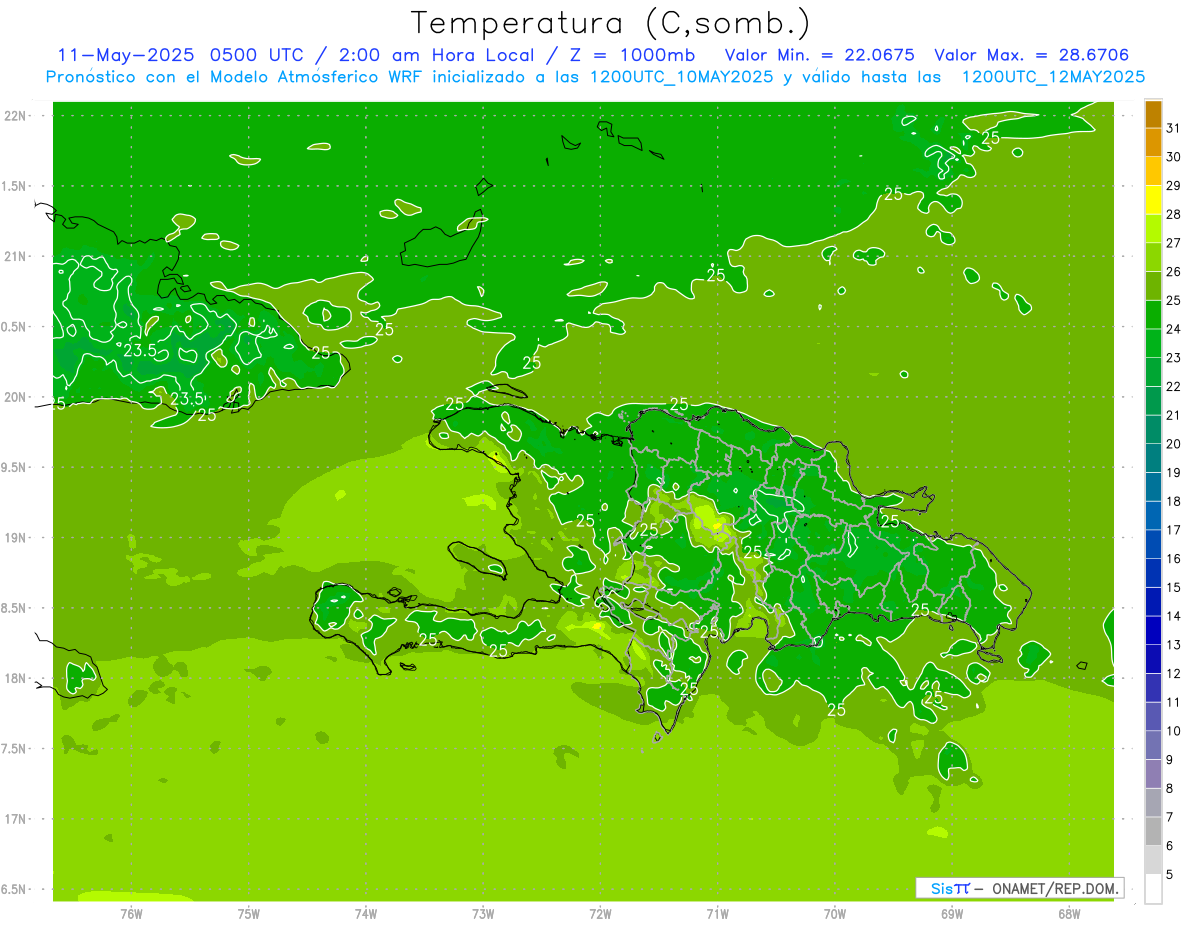1200x927 pixels.
Task: Click the '70W' longitude axis label
Action: click(x=835, y=914)
